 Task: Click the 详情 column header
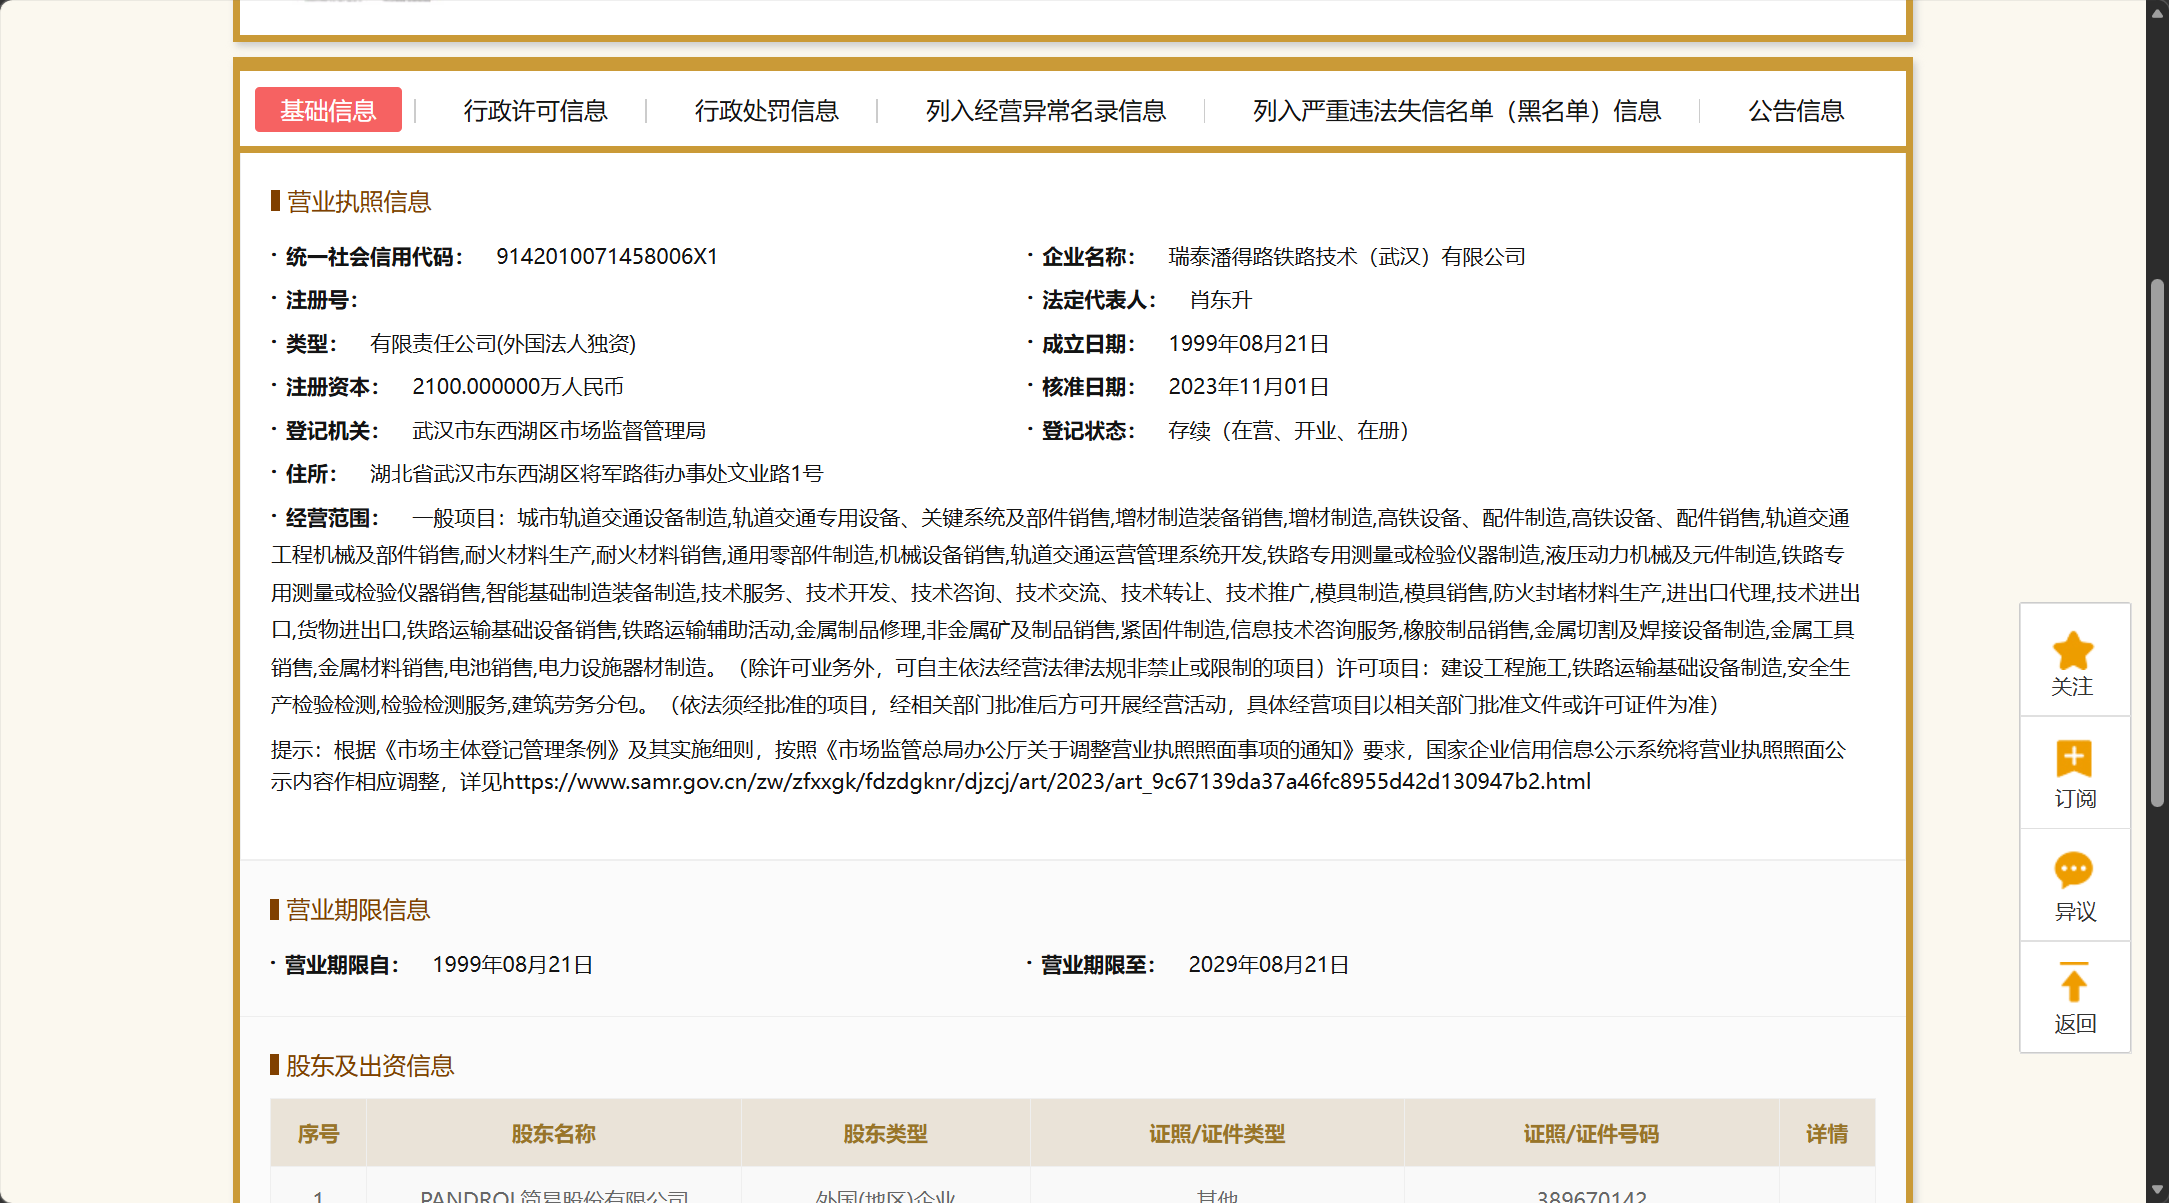point(1826,1134)
